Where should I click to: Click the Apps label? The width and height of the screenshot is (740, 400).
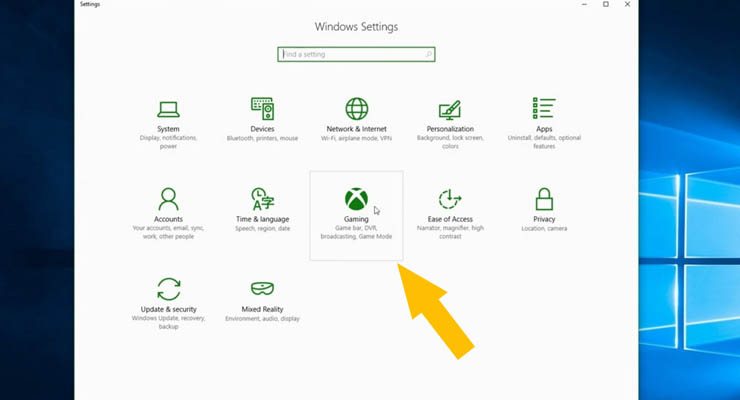pos(544,129)
